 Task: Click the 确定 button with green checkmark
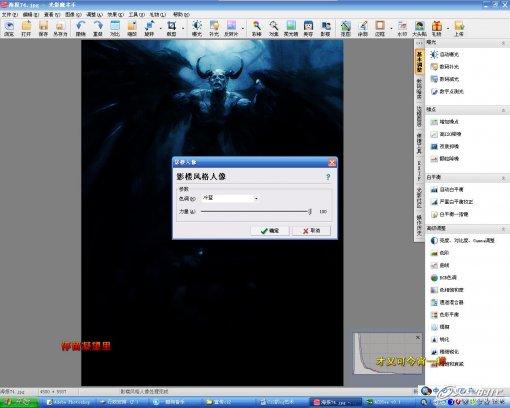(x=270, y=231)
